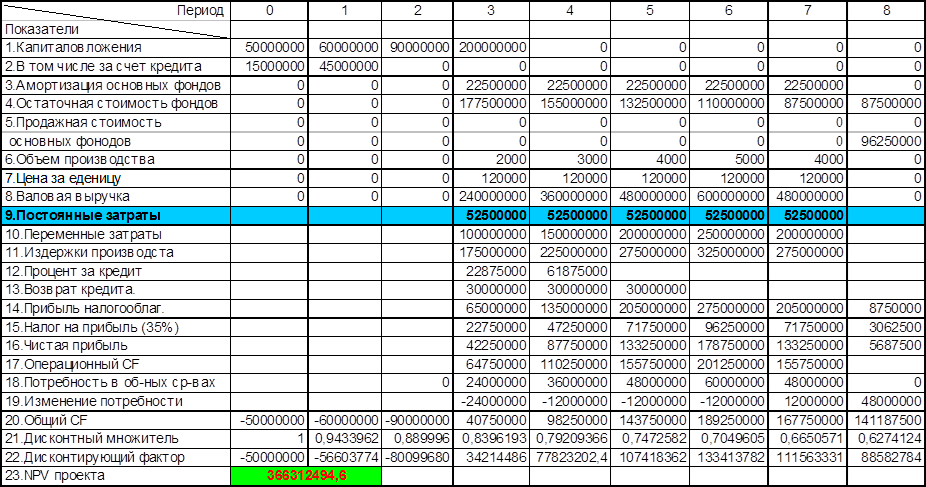
Task: Click 15000000 in the credit row
Action: 275,66
